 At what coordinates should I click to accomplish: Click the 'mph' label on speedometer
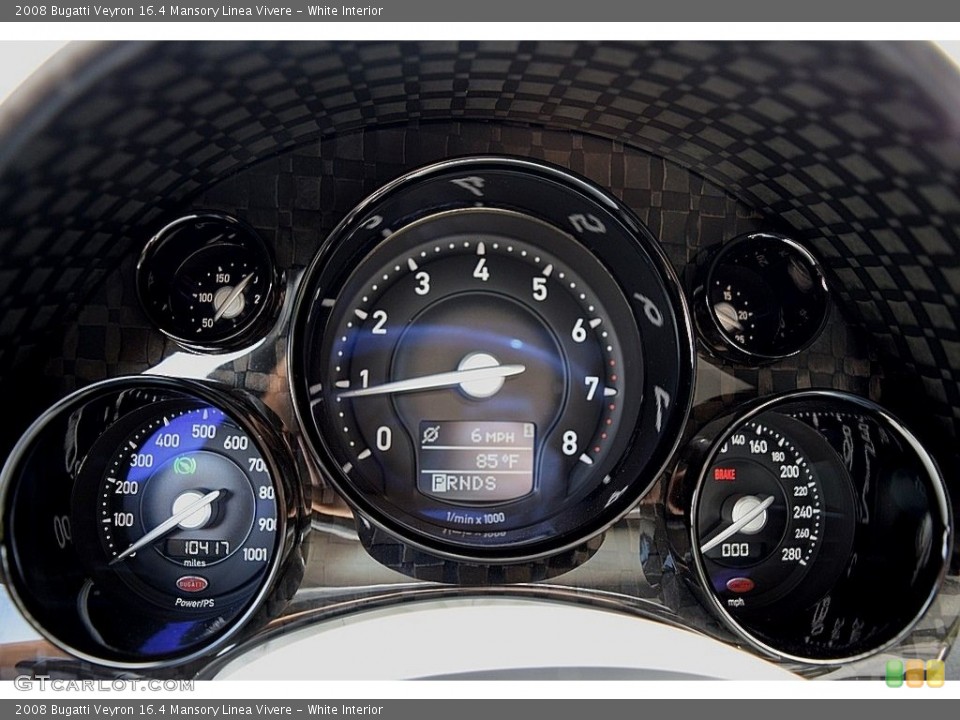(x=736, y=602)
